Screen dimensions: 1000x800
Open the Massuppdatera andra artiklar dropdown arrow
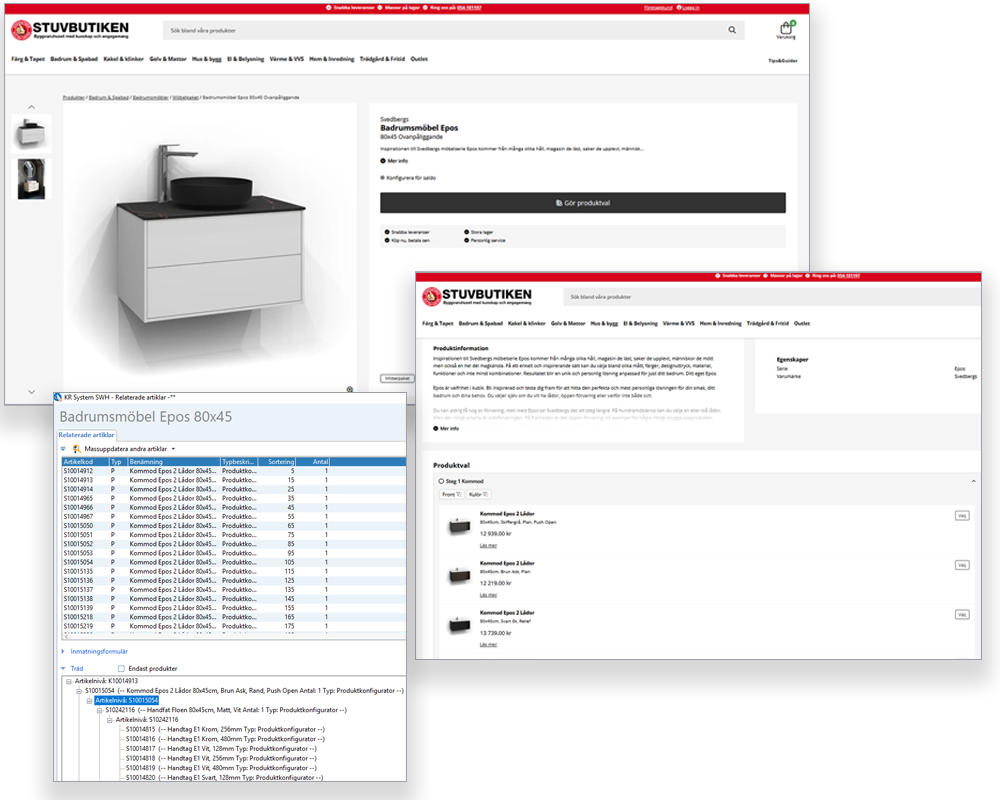pyautogui.click(x=173, y=449)
